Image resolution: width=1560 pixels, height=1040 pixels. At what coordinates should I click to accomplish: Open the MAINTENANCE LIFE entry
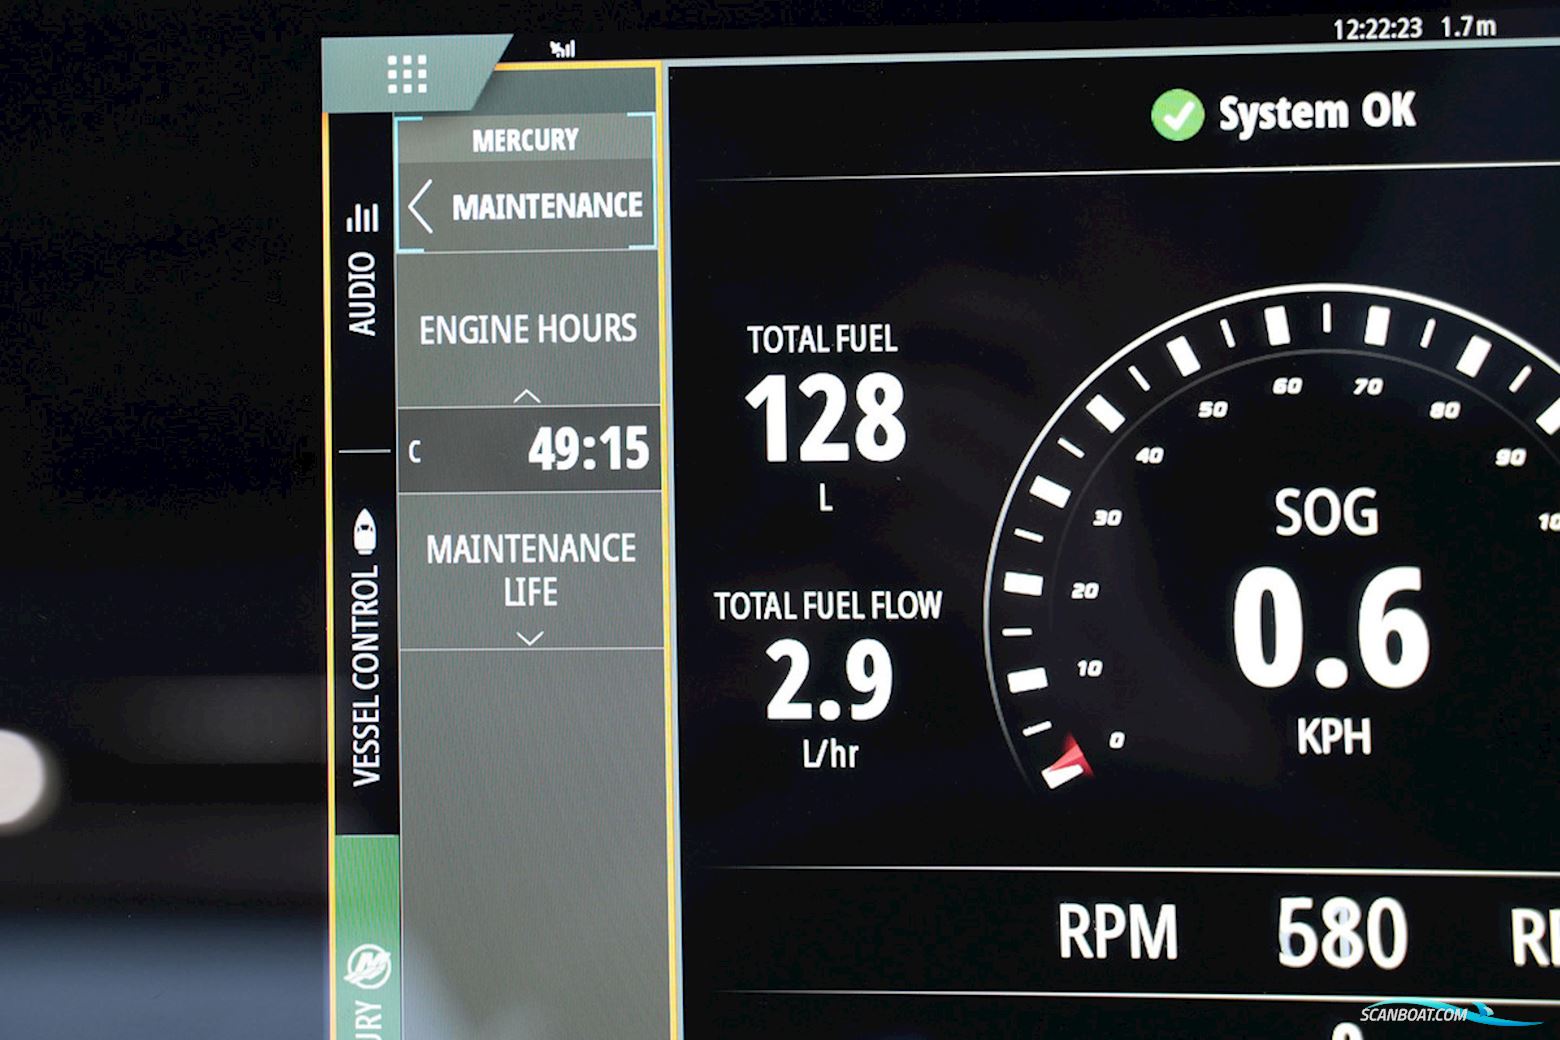[x=530, y=570]
